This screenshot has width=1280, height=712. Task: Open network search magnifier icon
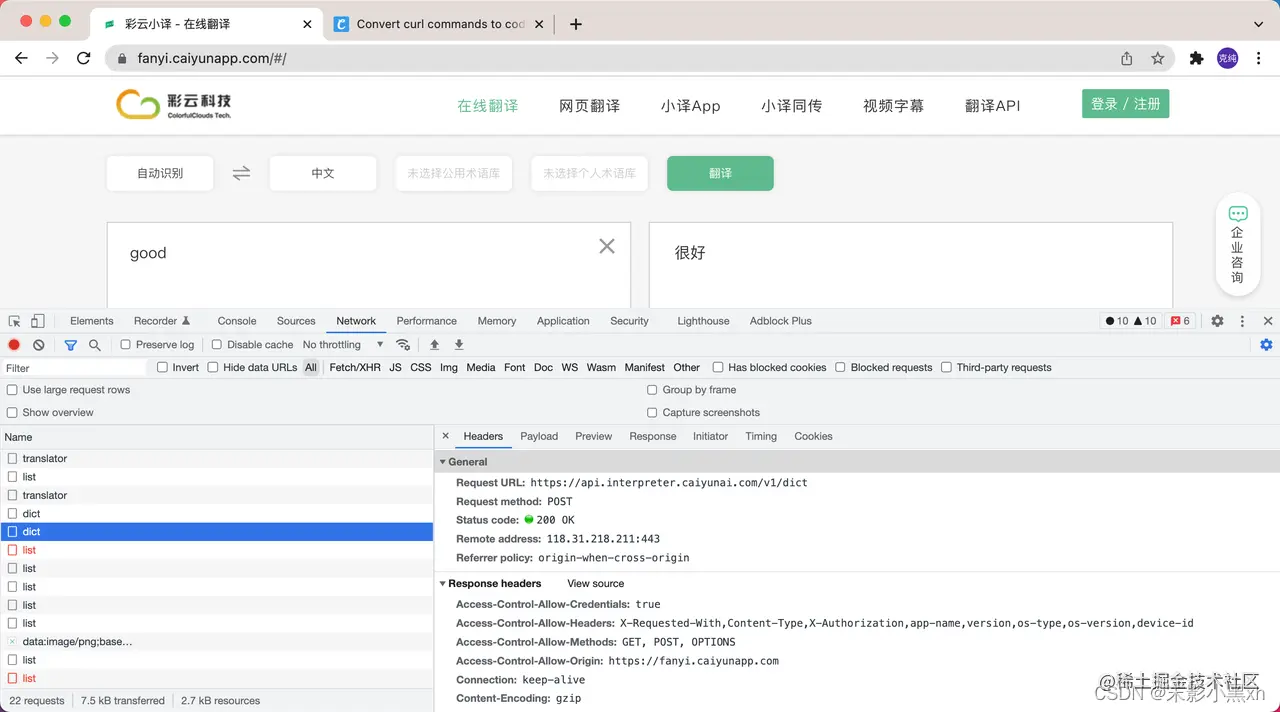coord(95,345)
